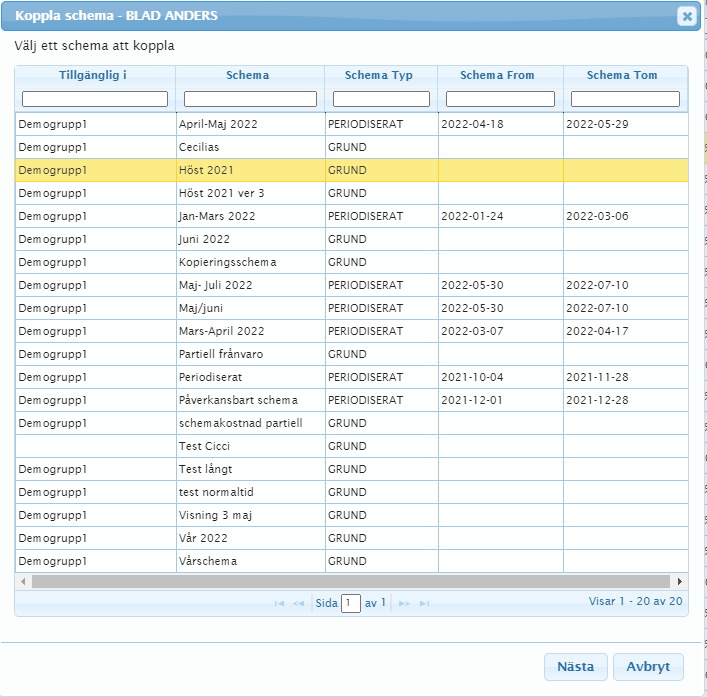
Task: Click the page number input box
Action: 351,603
